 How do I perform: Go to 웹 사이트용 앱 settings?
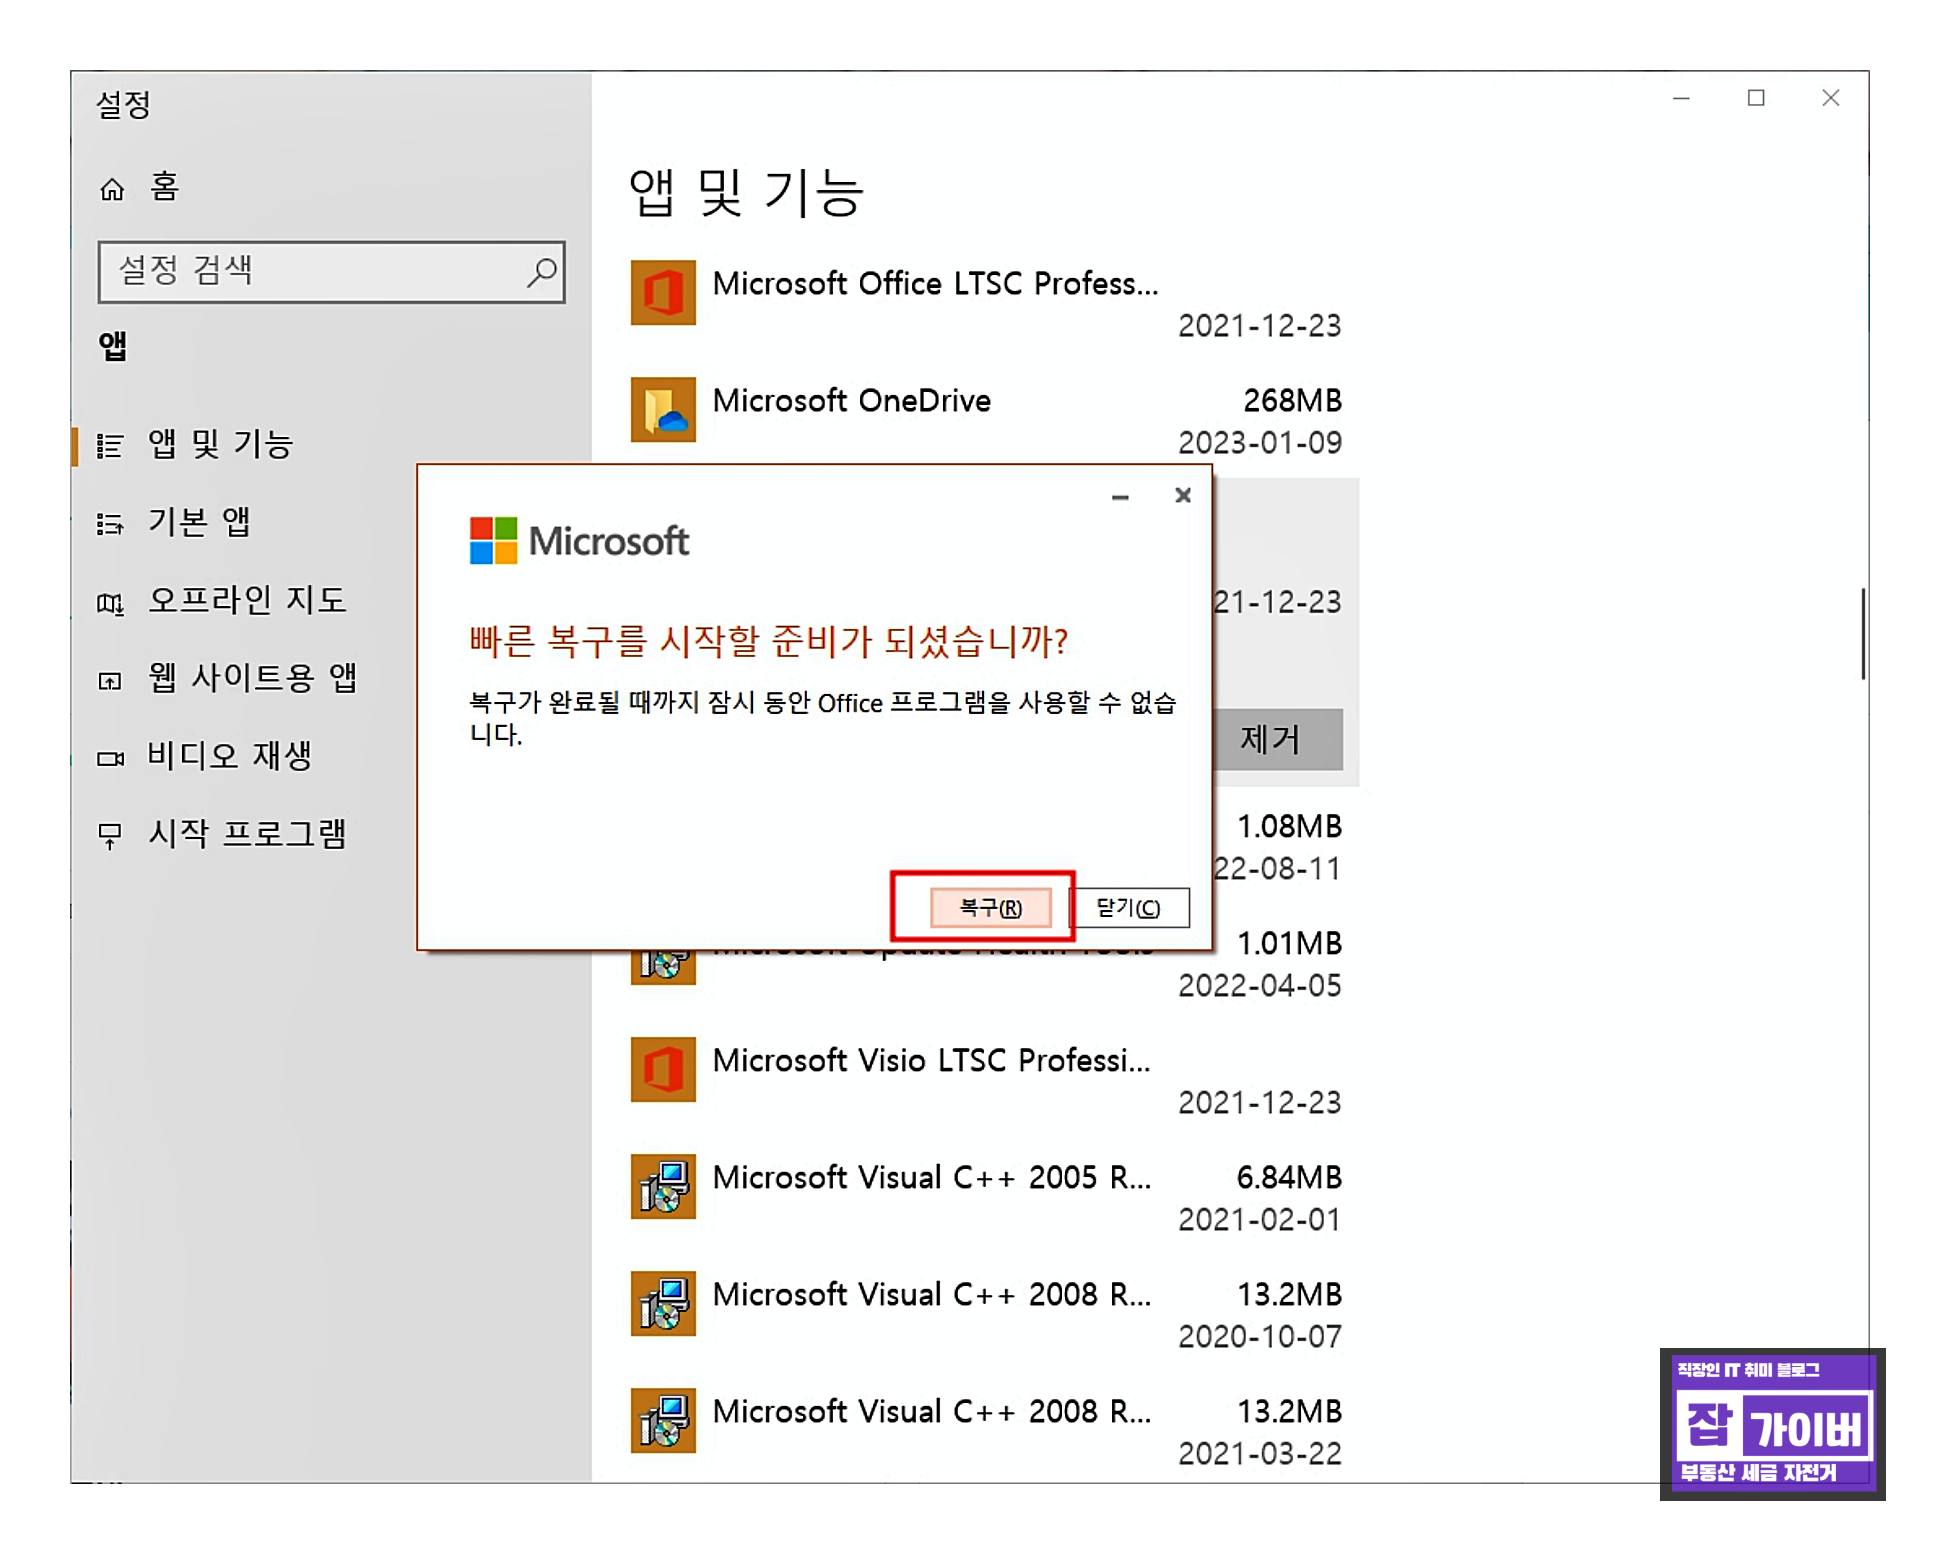252,678
